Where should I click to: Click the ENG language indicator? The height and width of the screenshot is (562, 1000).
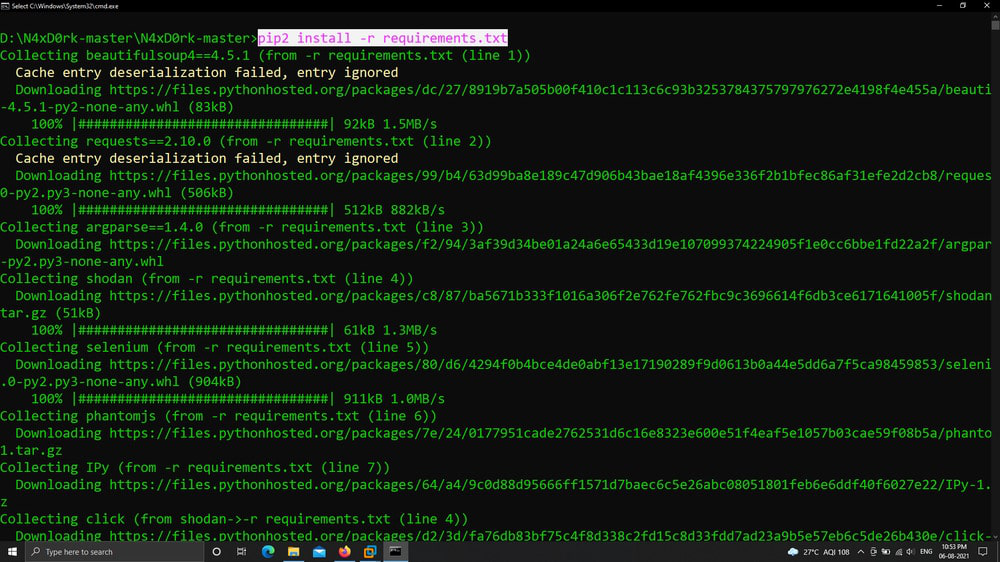pos(926,552)
